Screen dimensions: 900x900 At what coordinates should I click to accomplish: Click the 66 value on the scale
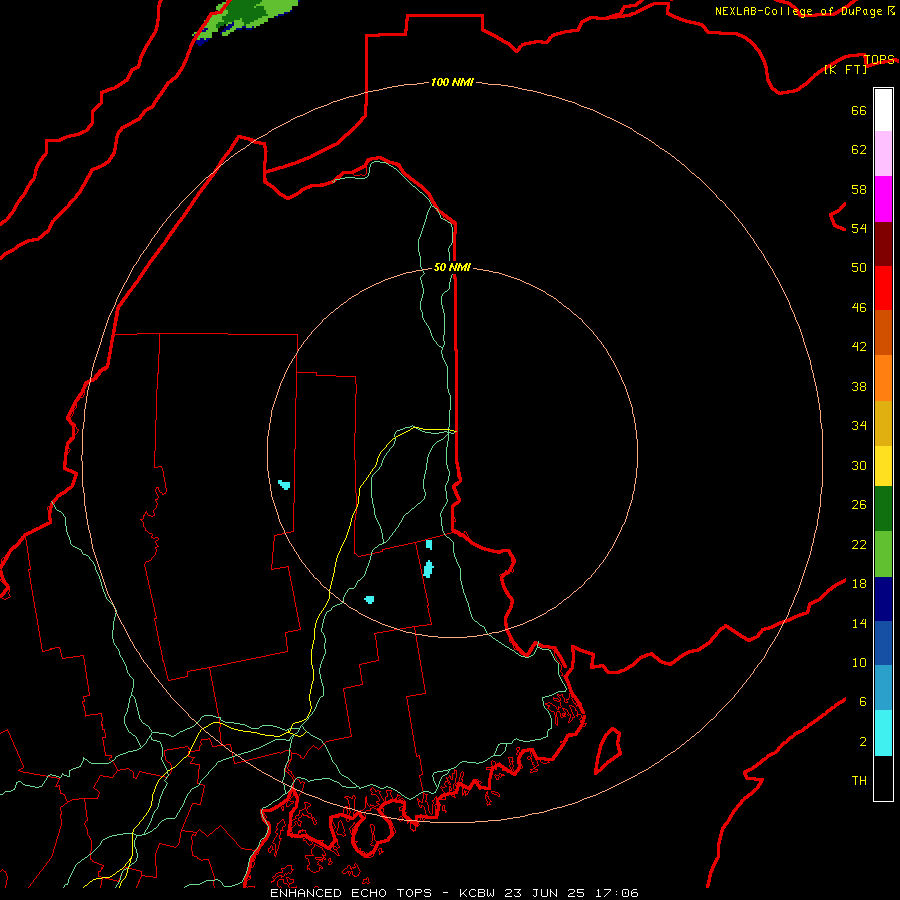859,111
